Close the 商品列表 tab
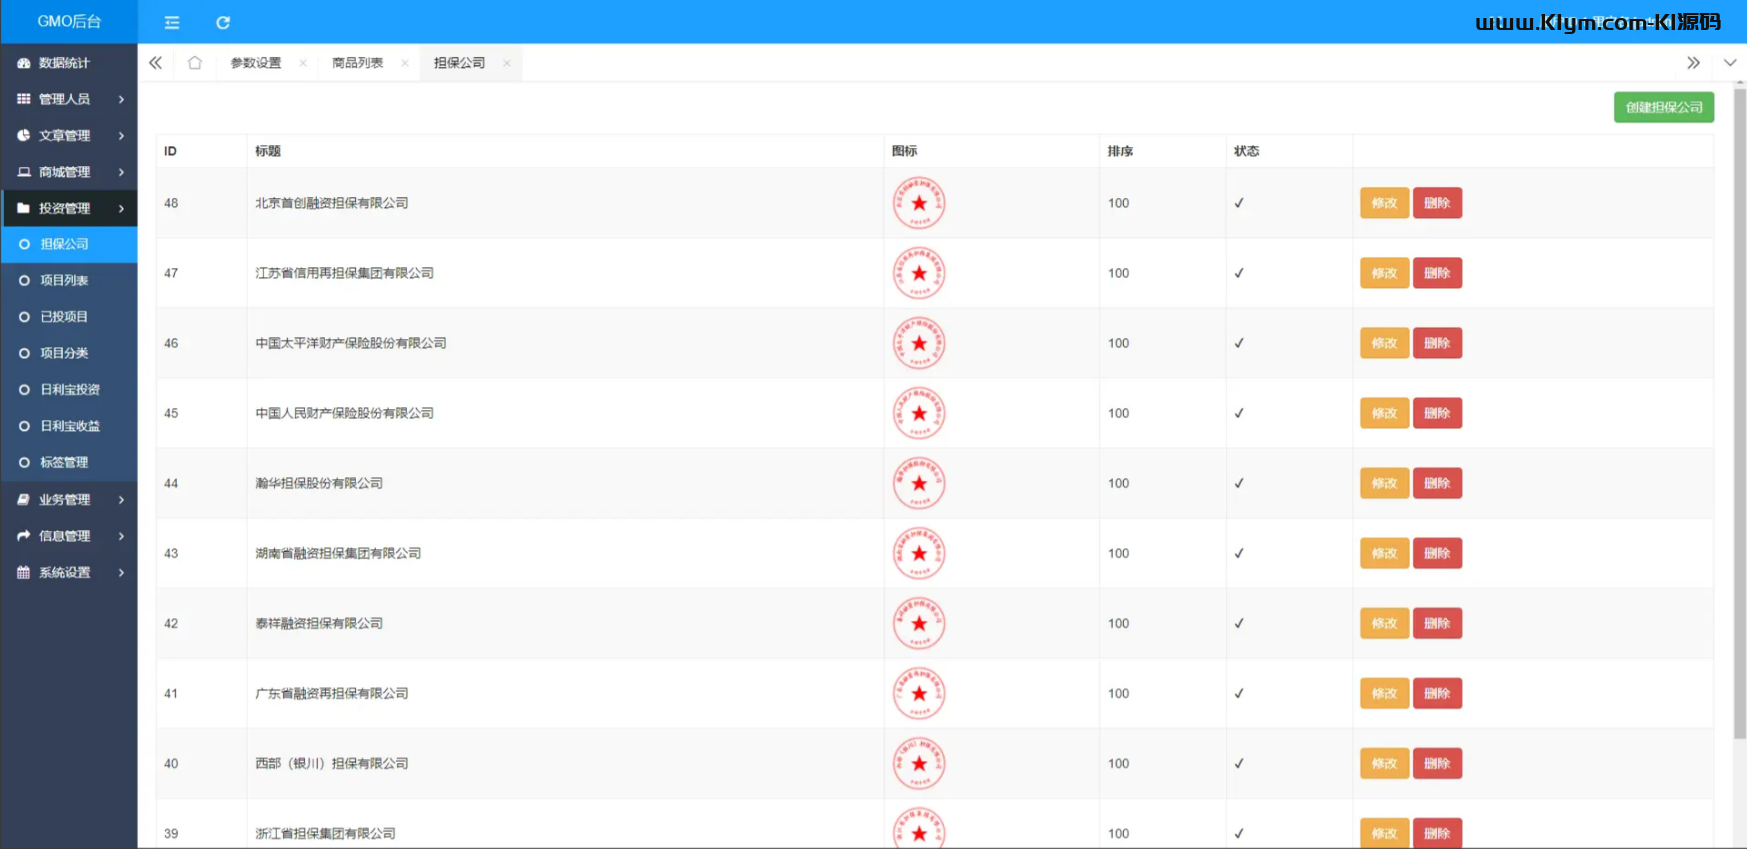The image size is (1747, 849). pos(405,63)
